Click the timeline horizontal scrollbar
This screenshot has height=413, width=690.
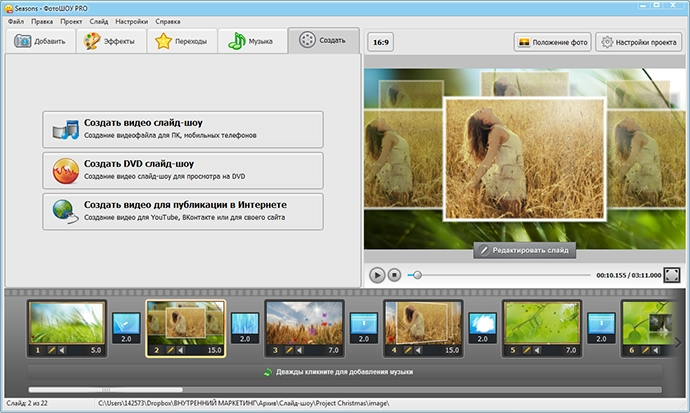[x=345, y=390]
